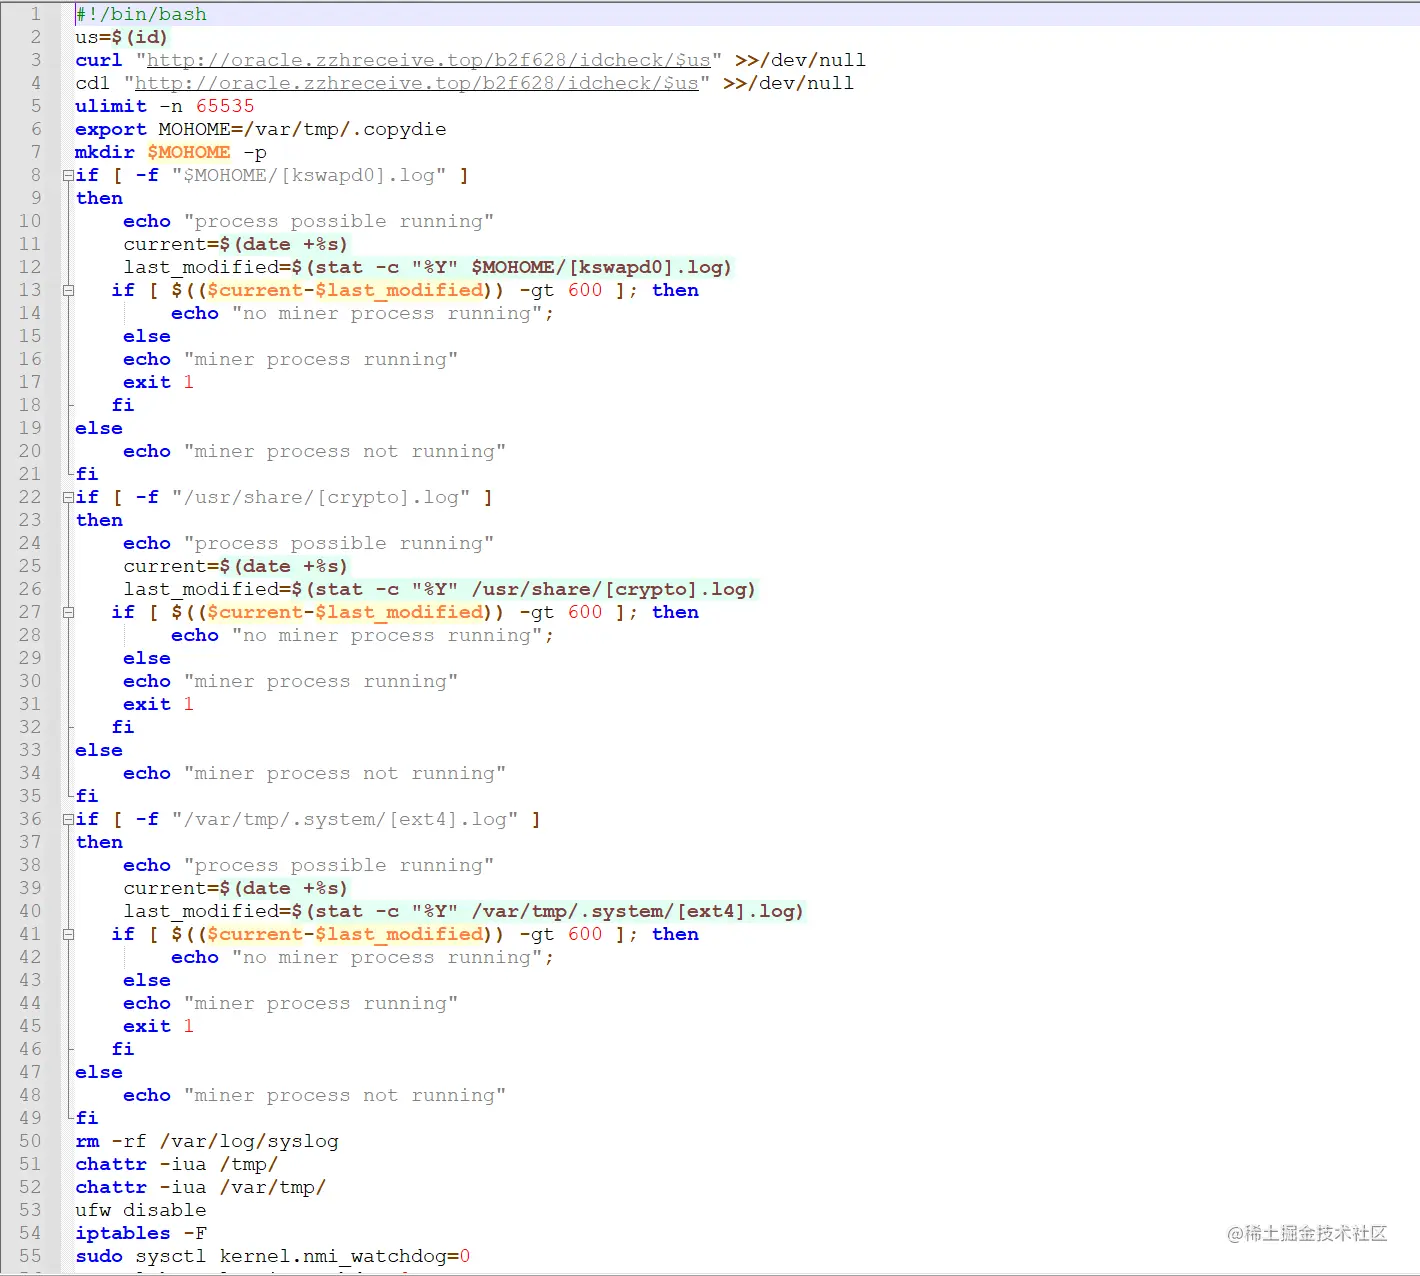Place cursor on us=$(id) assignment
The height and width of the screenshot is (1276, 1420).
click(122, 37)
